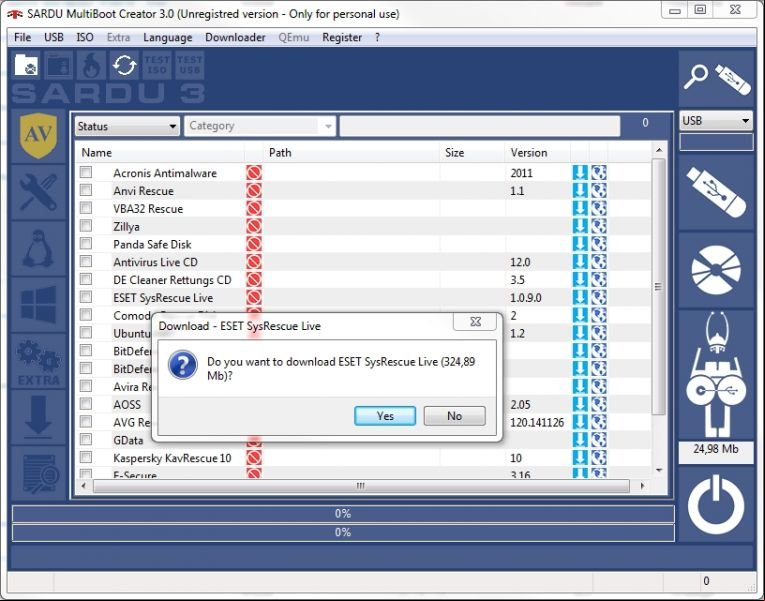Open Anvi Rescue website globe icon
The width and height of the screenshot is (765, 601).
(x=599, y=190)
